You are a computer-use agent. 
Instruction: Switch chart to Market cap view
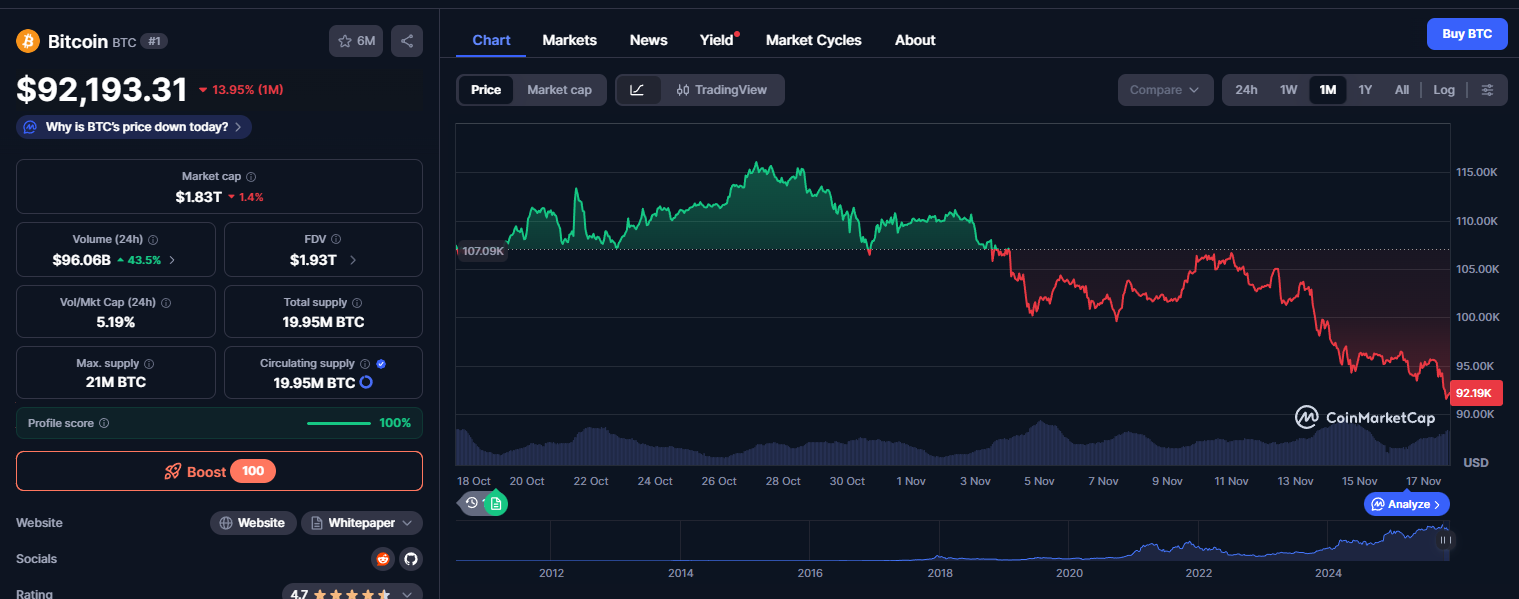pos(559,90)
